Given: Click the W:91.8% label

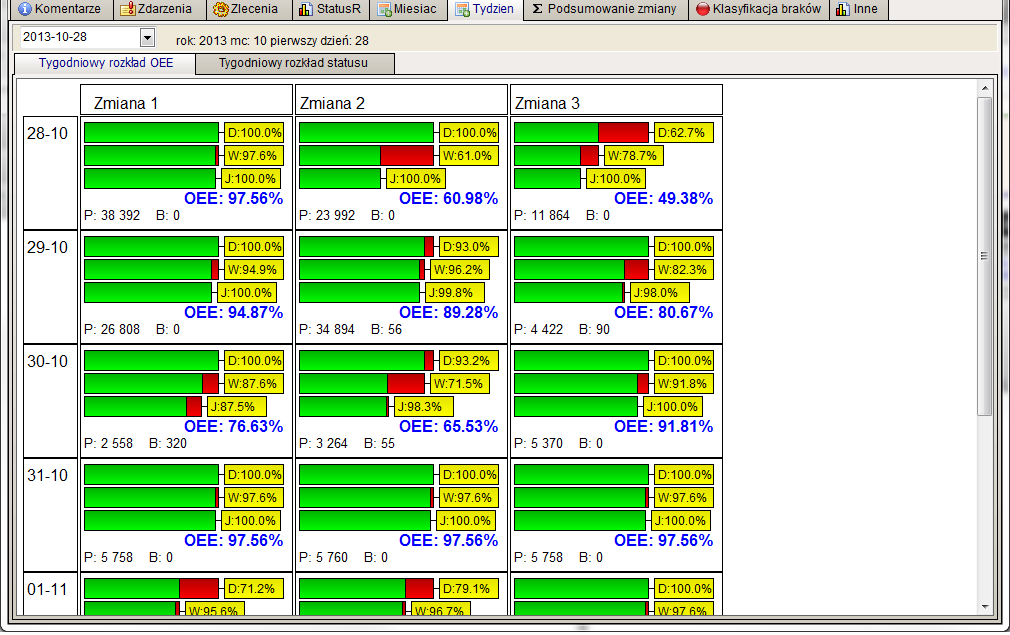Looking at the screenshot, I should (683, 384).
